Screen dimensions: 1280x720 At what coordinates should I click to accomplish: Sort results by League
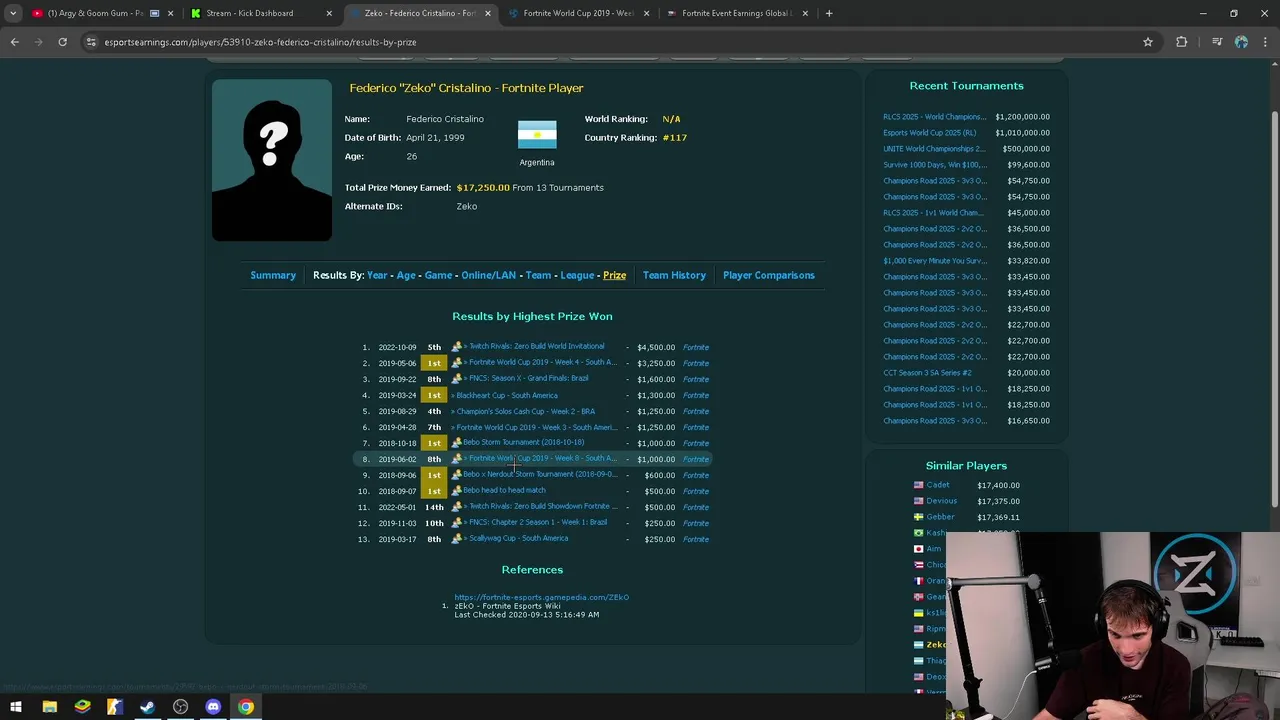[577, 275]
